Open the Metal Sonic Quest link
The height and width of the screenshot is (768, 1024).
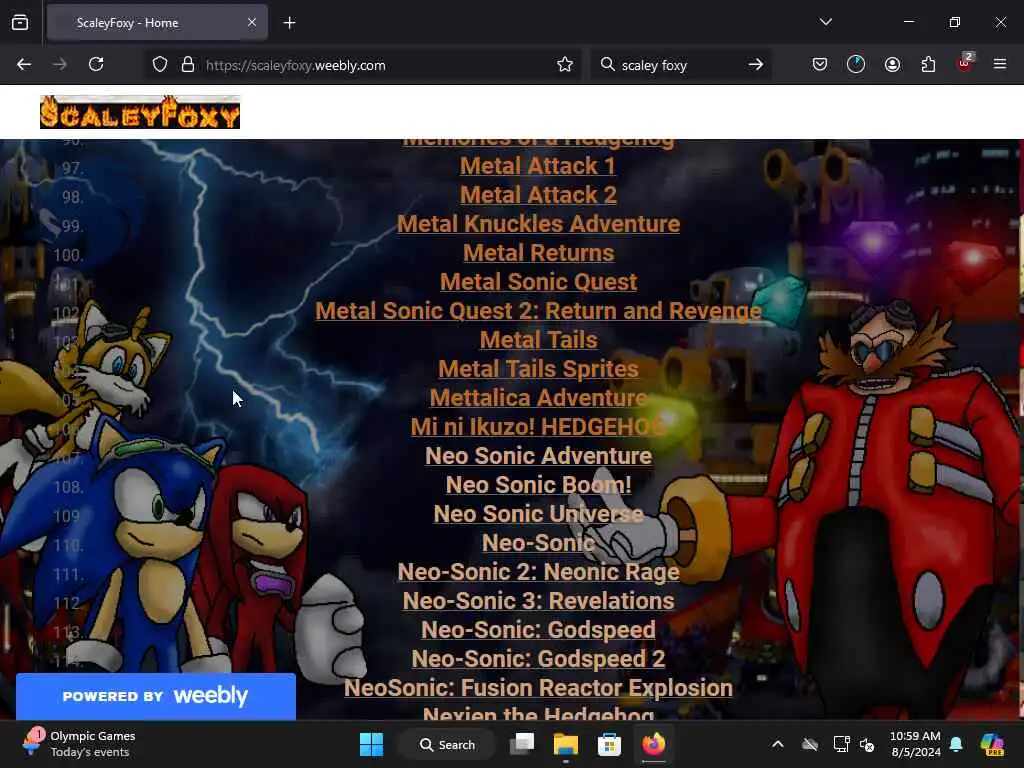pos(538,281)
